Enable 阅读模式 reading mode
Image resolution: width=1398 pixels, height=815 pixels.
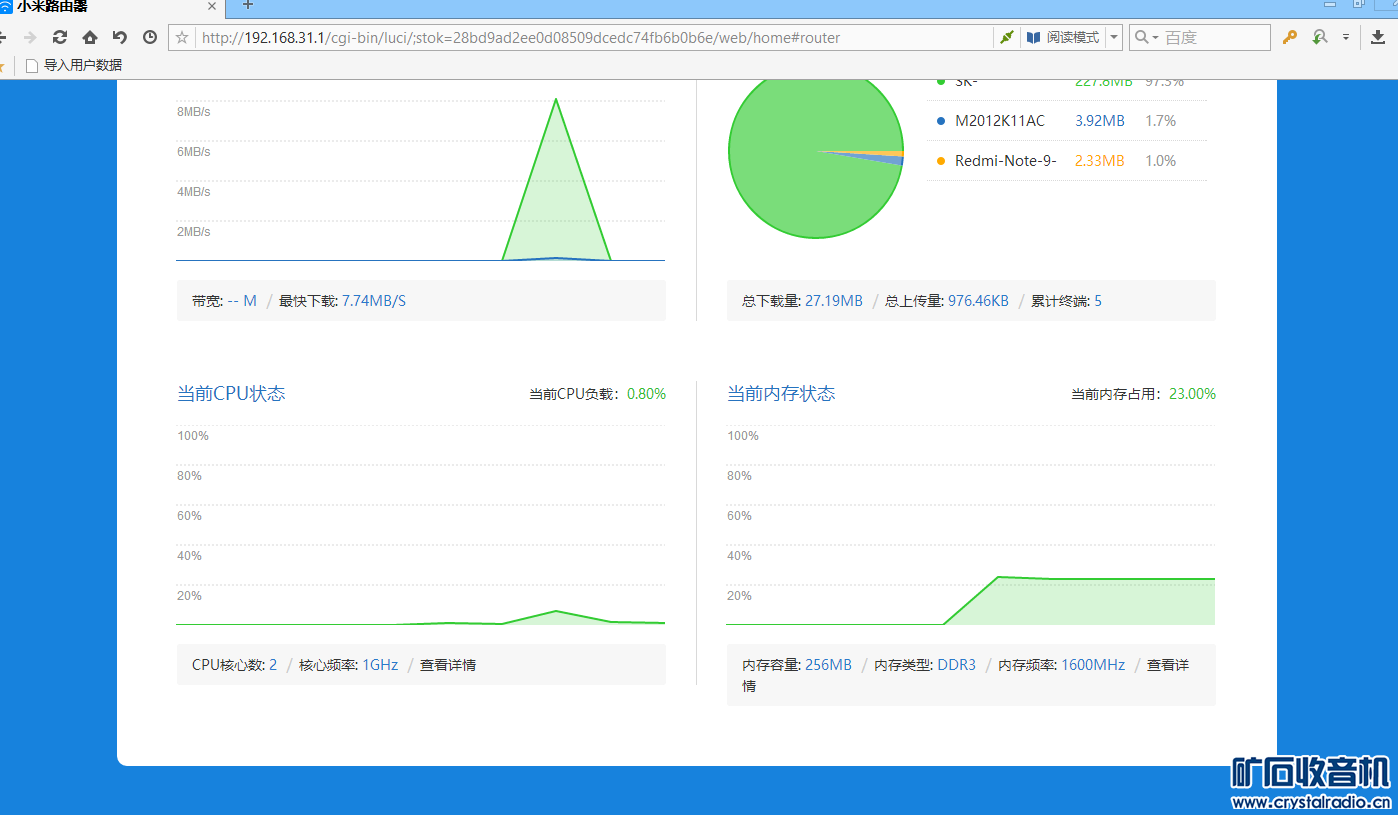point(1063,37)
